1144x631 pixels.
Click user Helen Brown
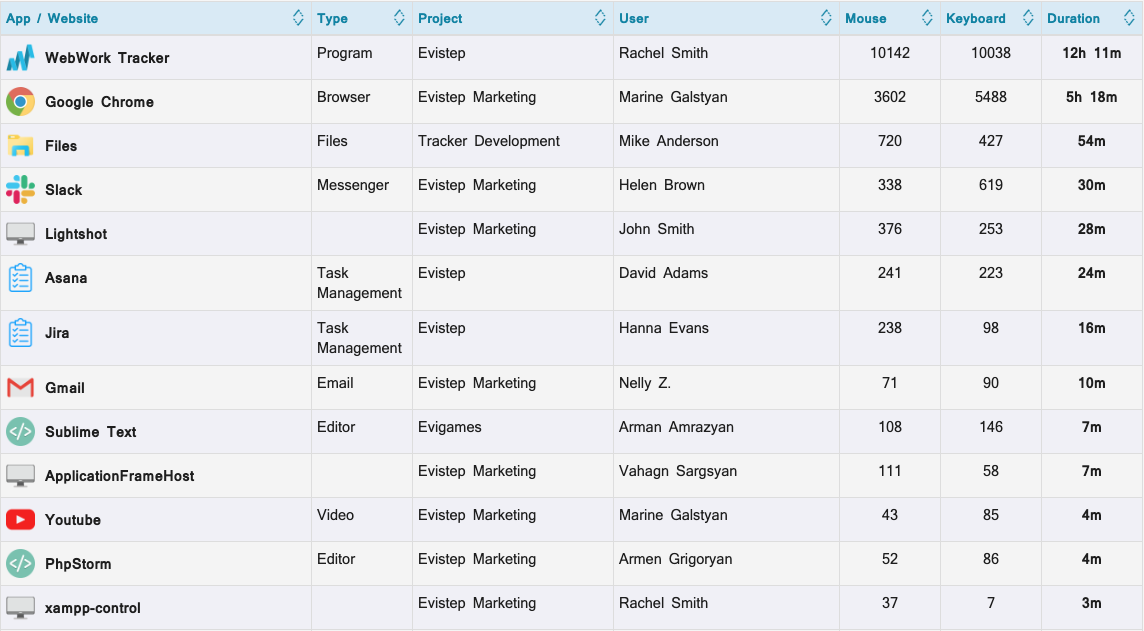click(x=662, y=185)
